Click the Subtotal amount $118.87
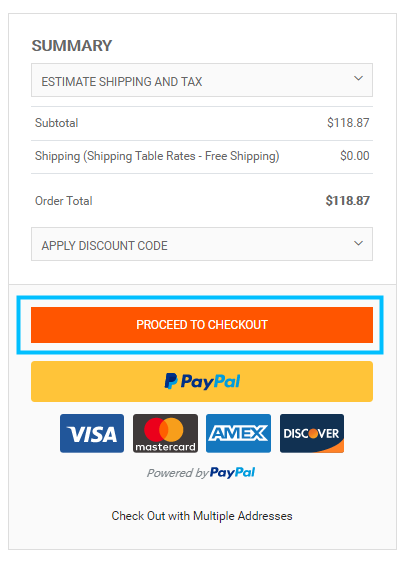The width and height of the screenshot is (409, 561). pyautogui.click(x=348, y=123)
